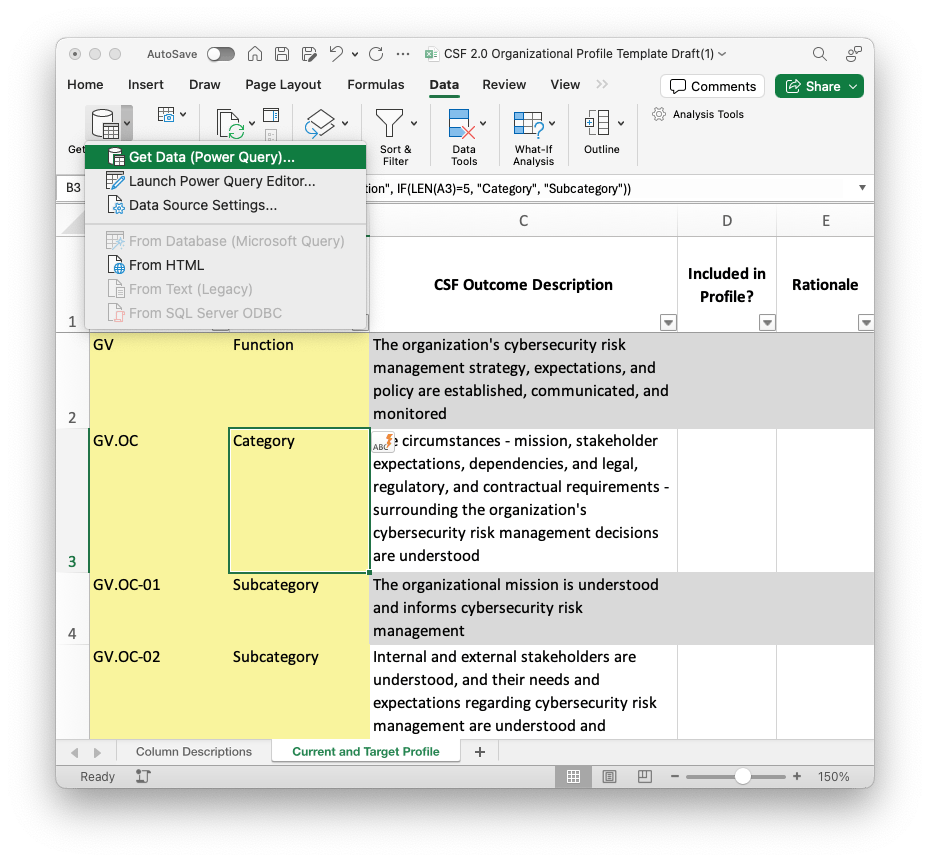Expand the formula bar chevron
Screen dimensions: 930x862
[x=862, y=188]
